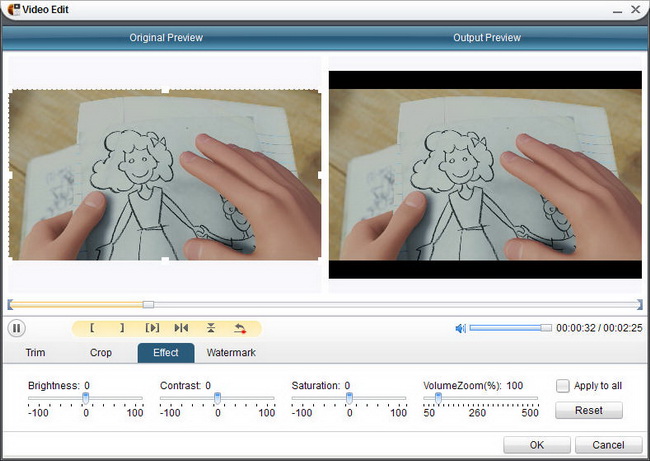Click the undo/revert arrow icon
The image size is (650, 461).
(x=240, y=328)
